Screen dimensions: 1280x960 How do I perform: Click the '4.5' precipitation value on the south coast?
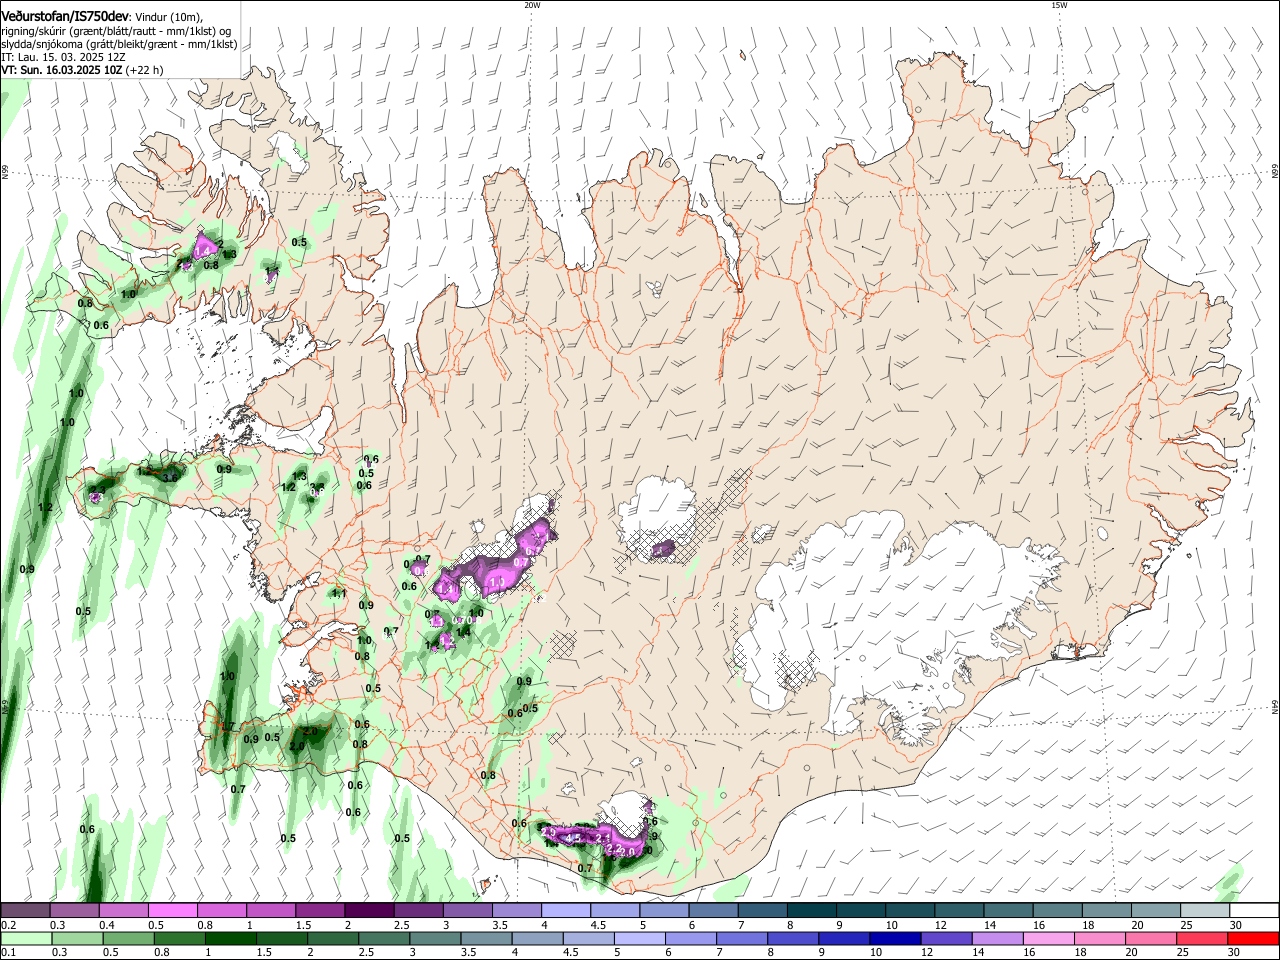tap(573, 837)
